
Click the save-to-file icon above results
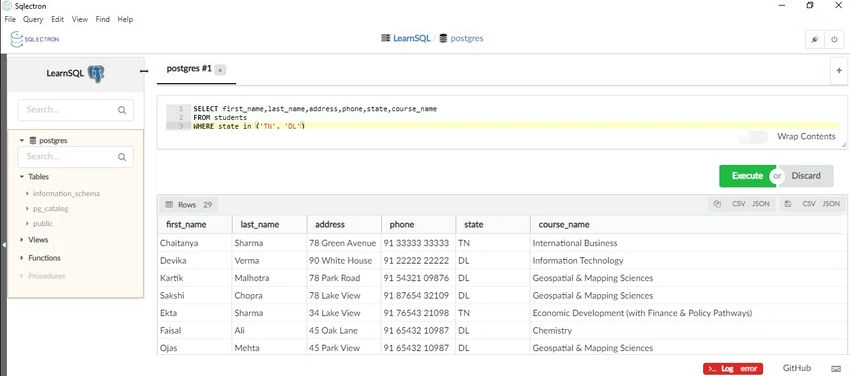pos(788,204)
